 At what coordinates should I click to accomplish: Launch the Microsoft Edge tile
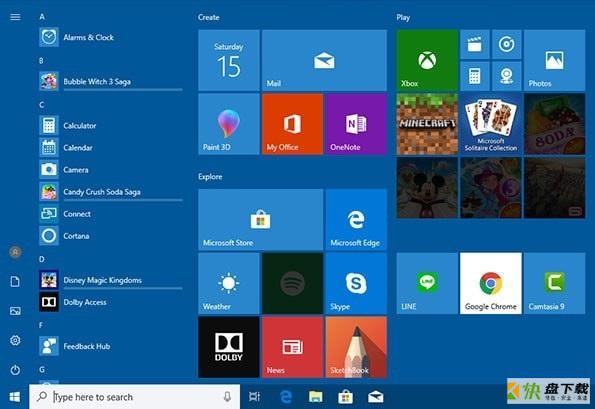[x=356, y=220]
